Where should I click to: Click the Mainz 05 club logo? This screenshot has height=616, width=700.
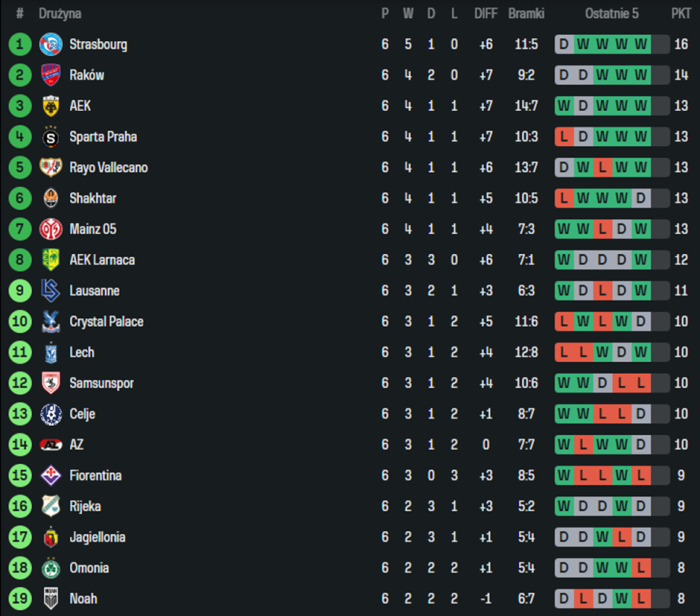coord(50,229)
